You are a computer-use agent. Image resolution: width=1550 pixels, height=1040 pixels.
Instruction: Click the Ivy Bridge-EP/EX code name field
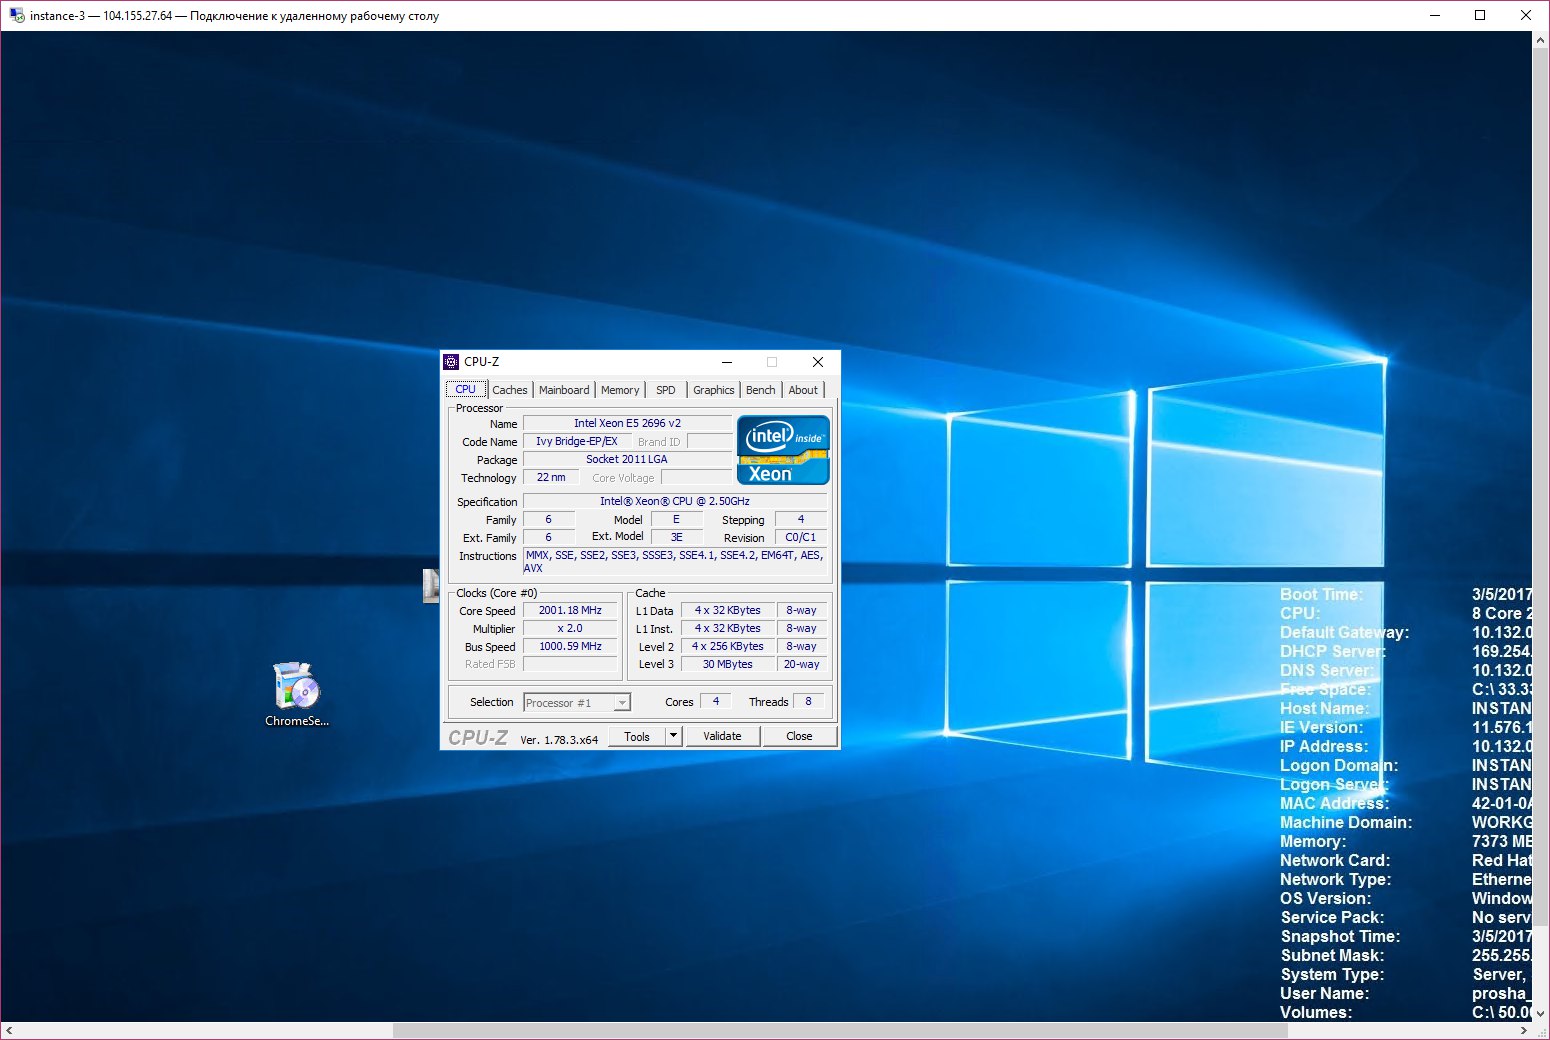pos(577,441)
